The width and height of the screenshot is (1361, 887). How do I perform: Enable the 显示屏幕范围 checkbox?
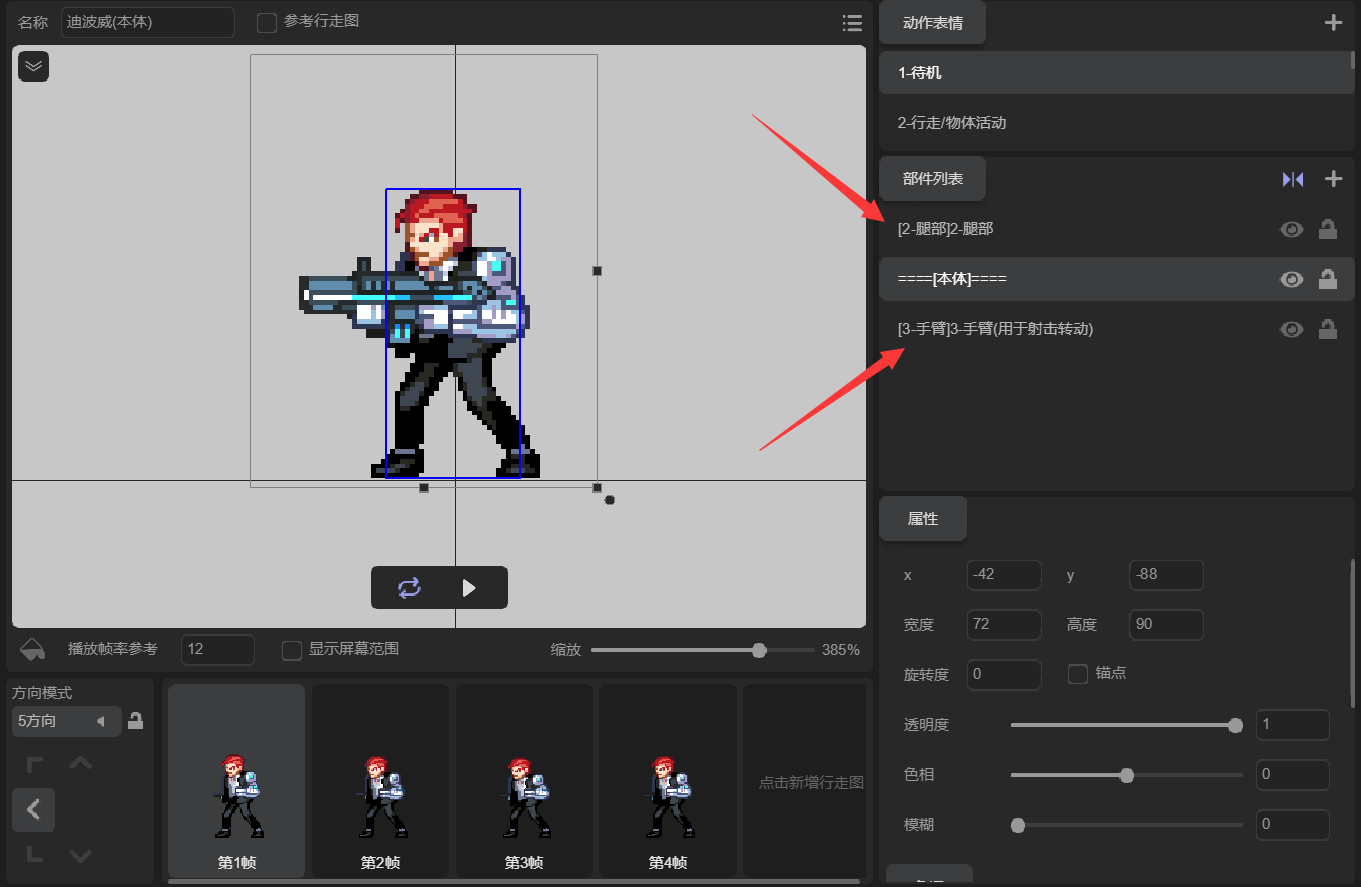[292, 650]
